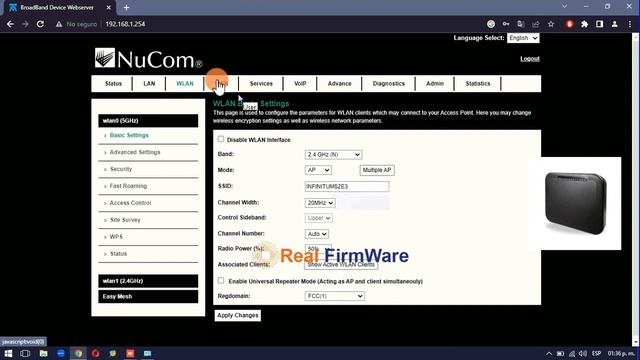Image resolution: width=640 pixels, height=360 pixels.
Task: Open the Channel Number dropdown
Action: 317,234
